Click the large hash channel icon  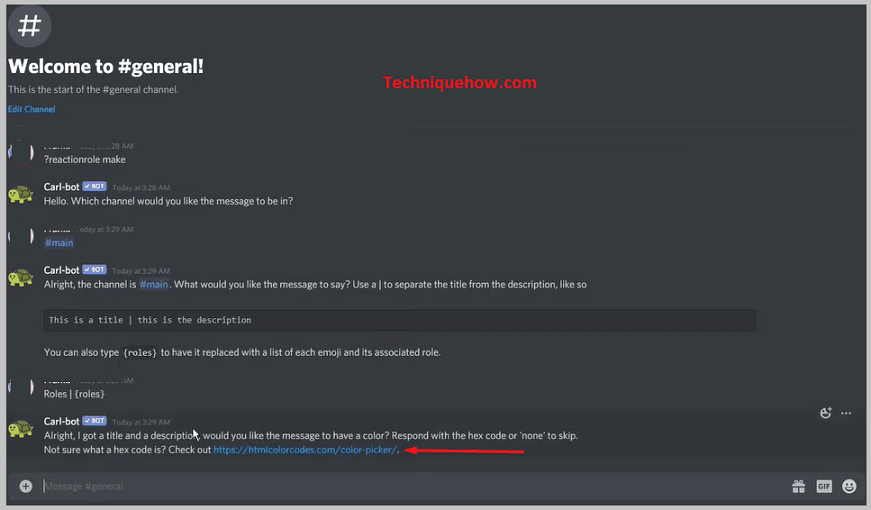tap(29, 26)
